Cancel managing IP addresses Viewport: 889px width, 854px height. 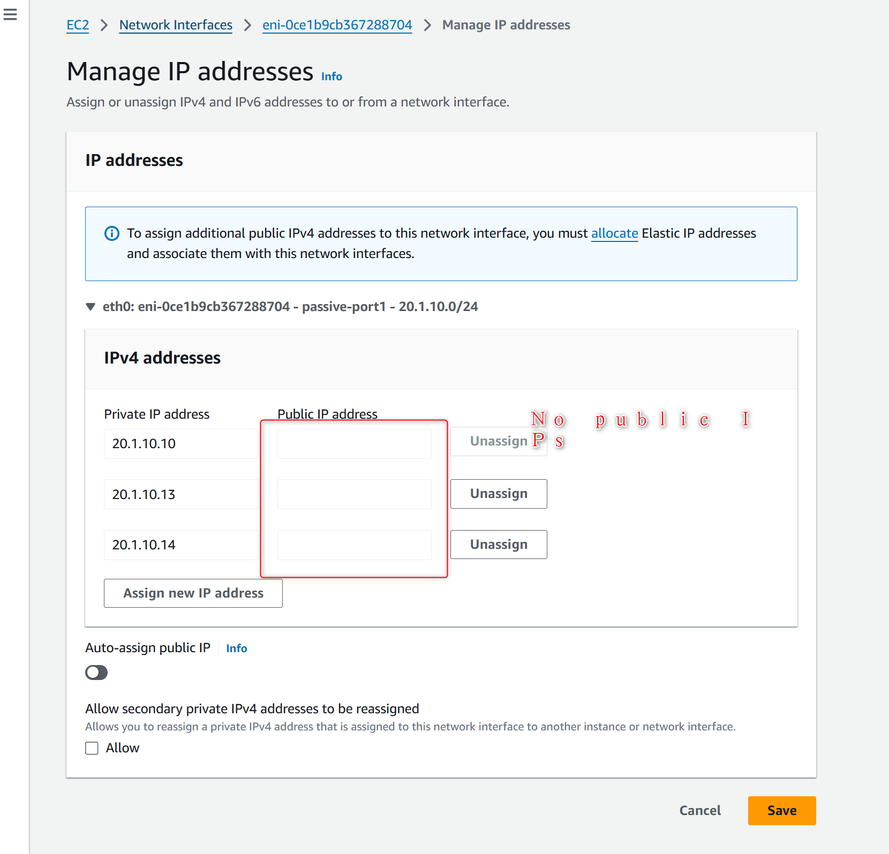coord(700,811)
